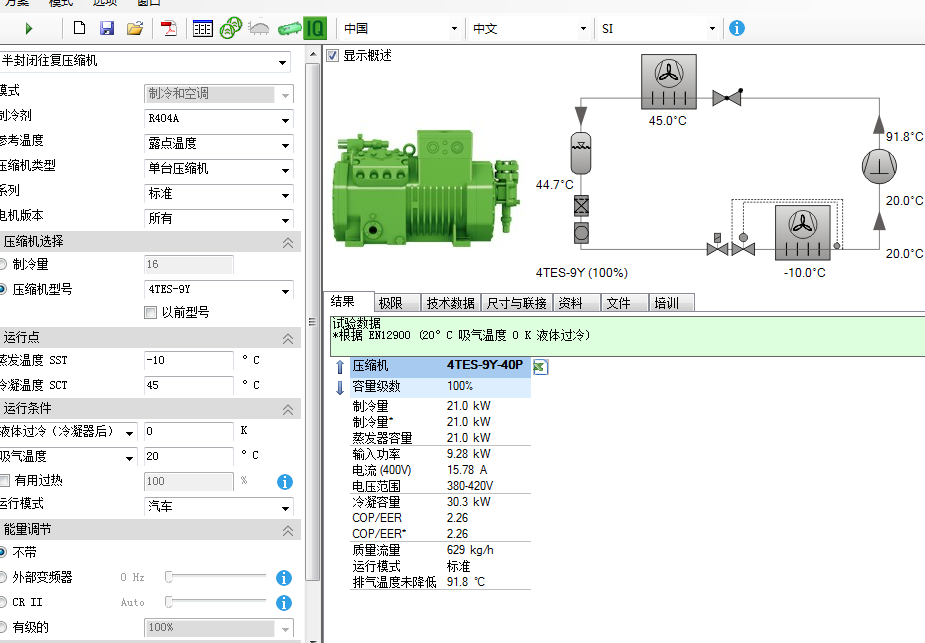The height and width of the screenshot is (643, 925).
Task: Enable the 有用过热 checkbox
Action: (x=4, y=480)
